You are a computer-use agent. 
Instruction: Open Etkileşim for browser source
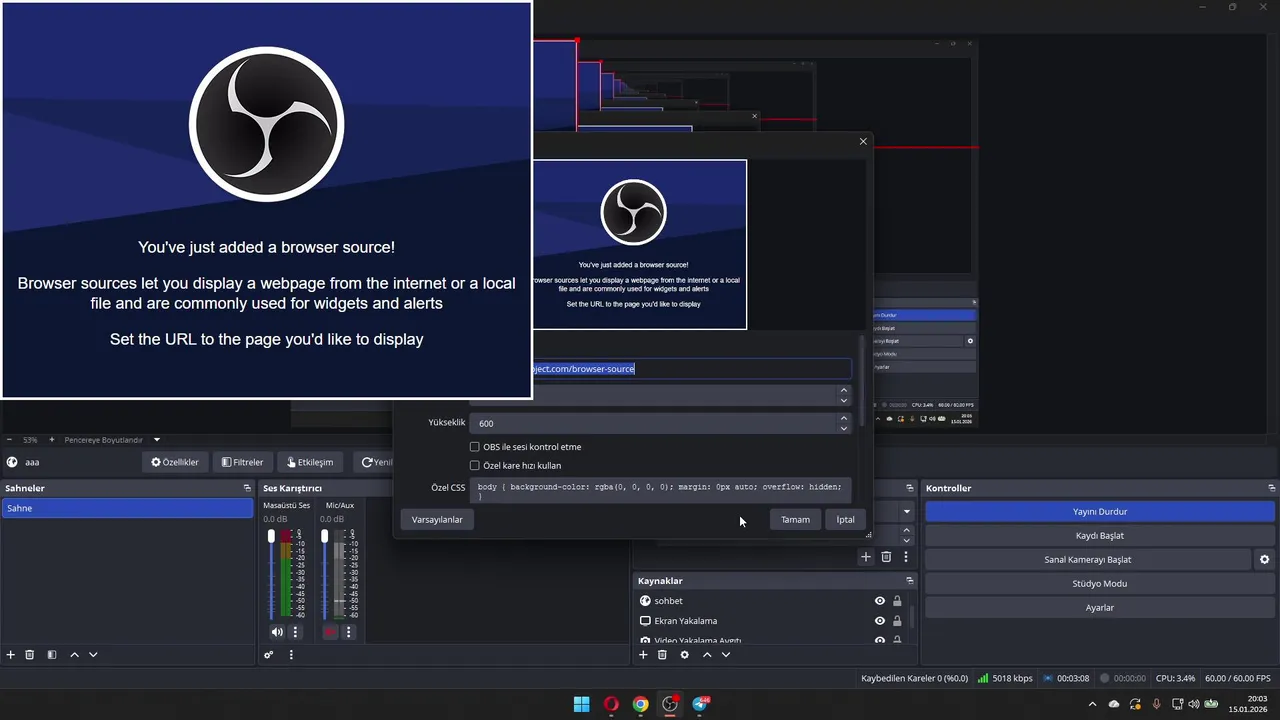click(310, 462)
